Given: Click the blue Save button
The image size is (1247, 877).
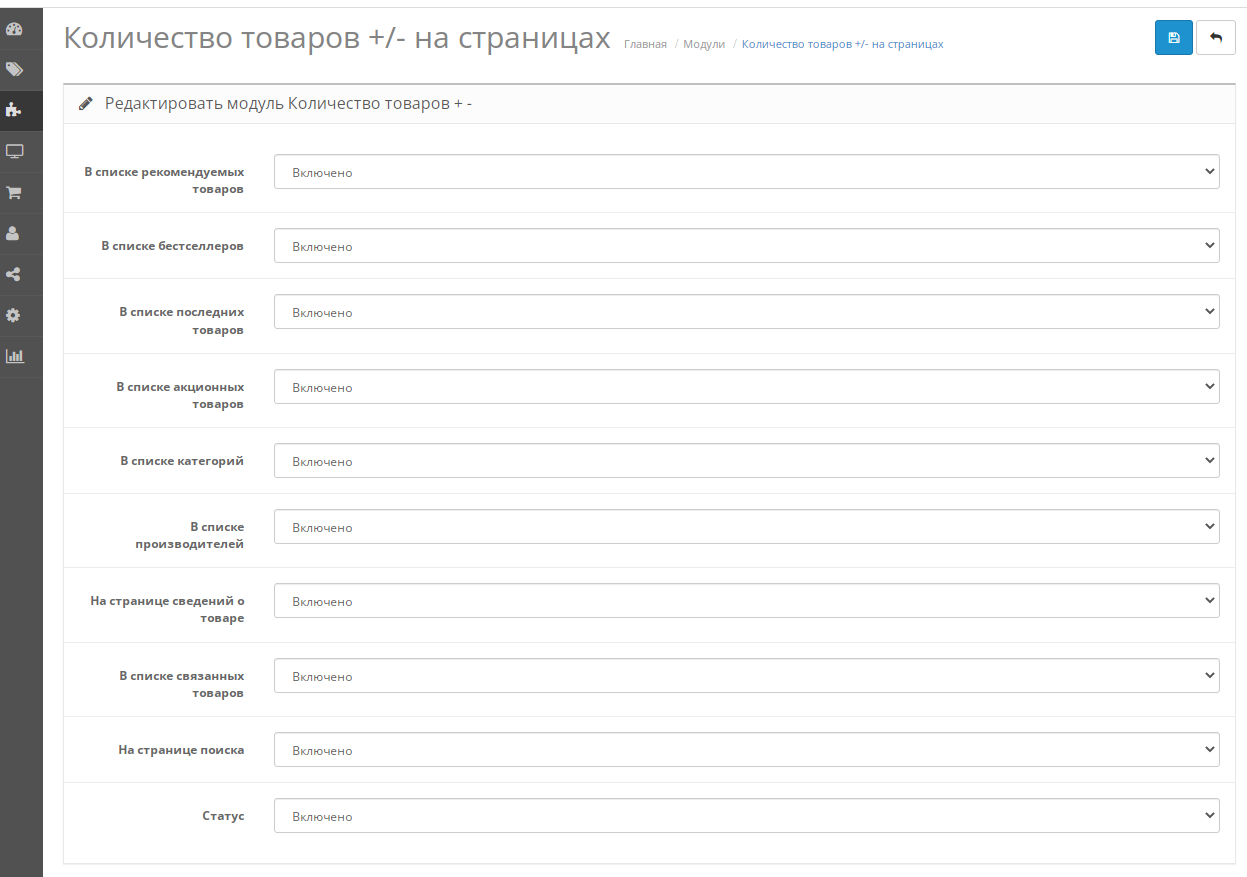Looking at the screenshot, I should click(x=1173, y=38).
